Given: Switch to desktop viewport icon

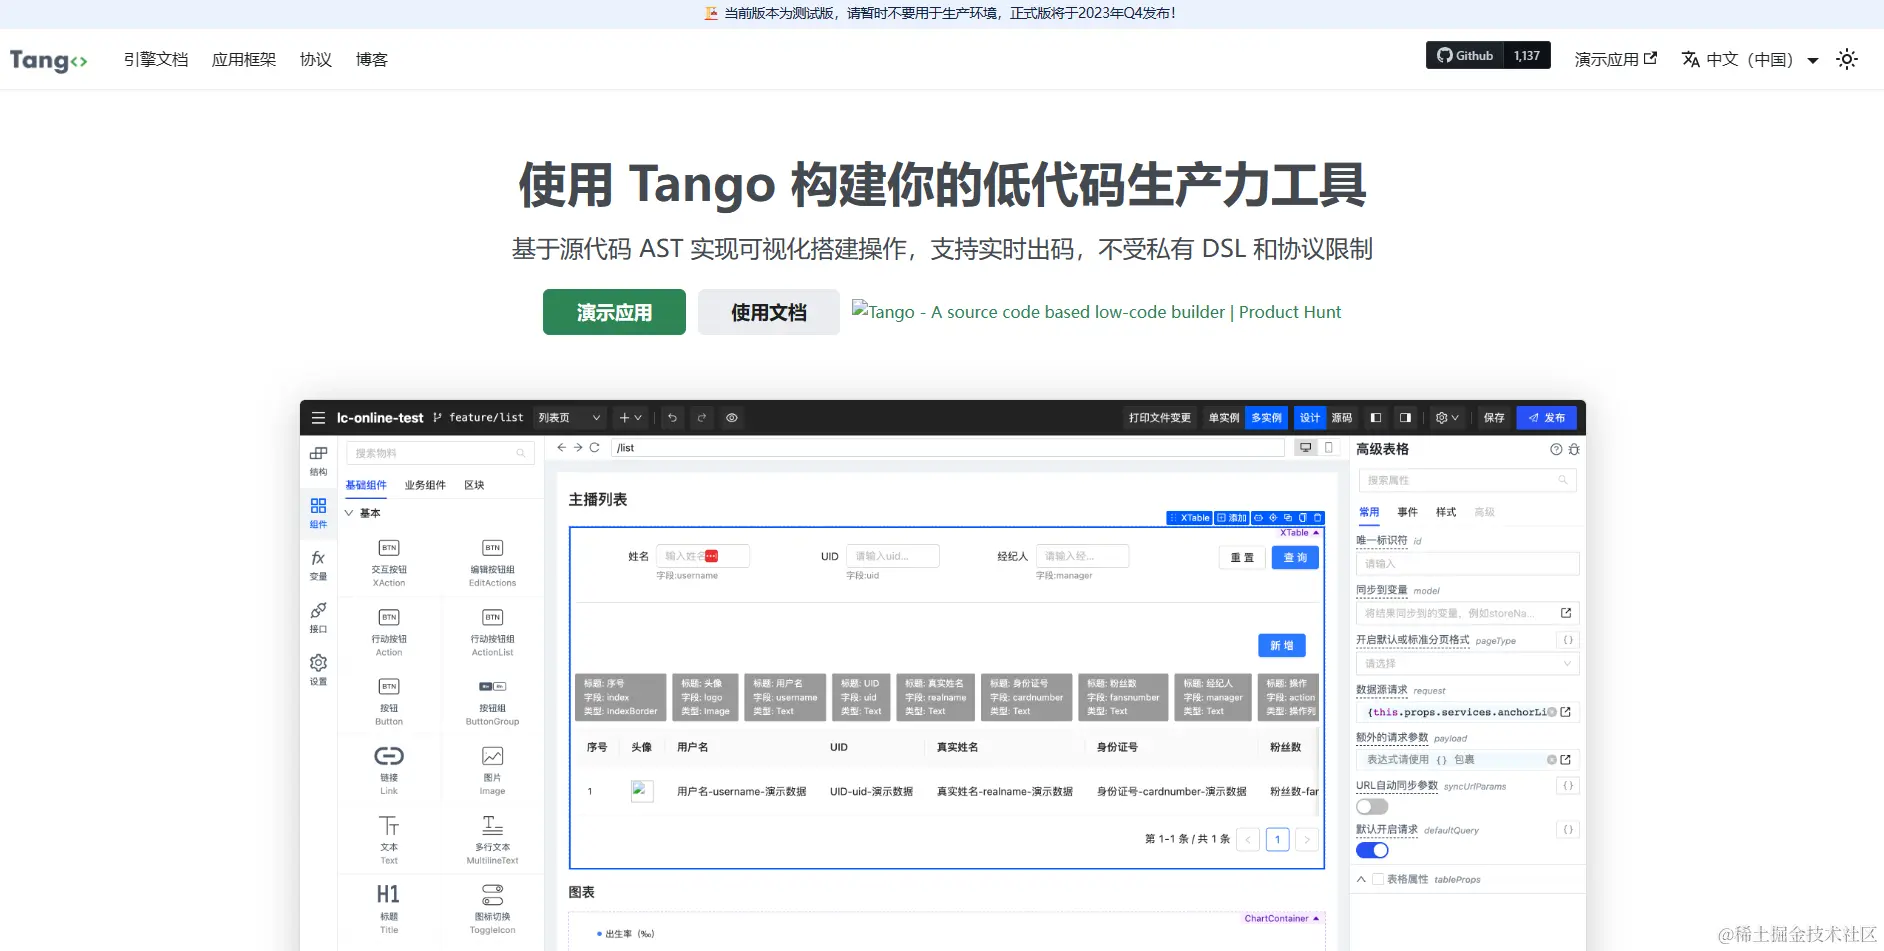Looking at the screenshot, I should 1305,448.
